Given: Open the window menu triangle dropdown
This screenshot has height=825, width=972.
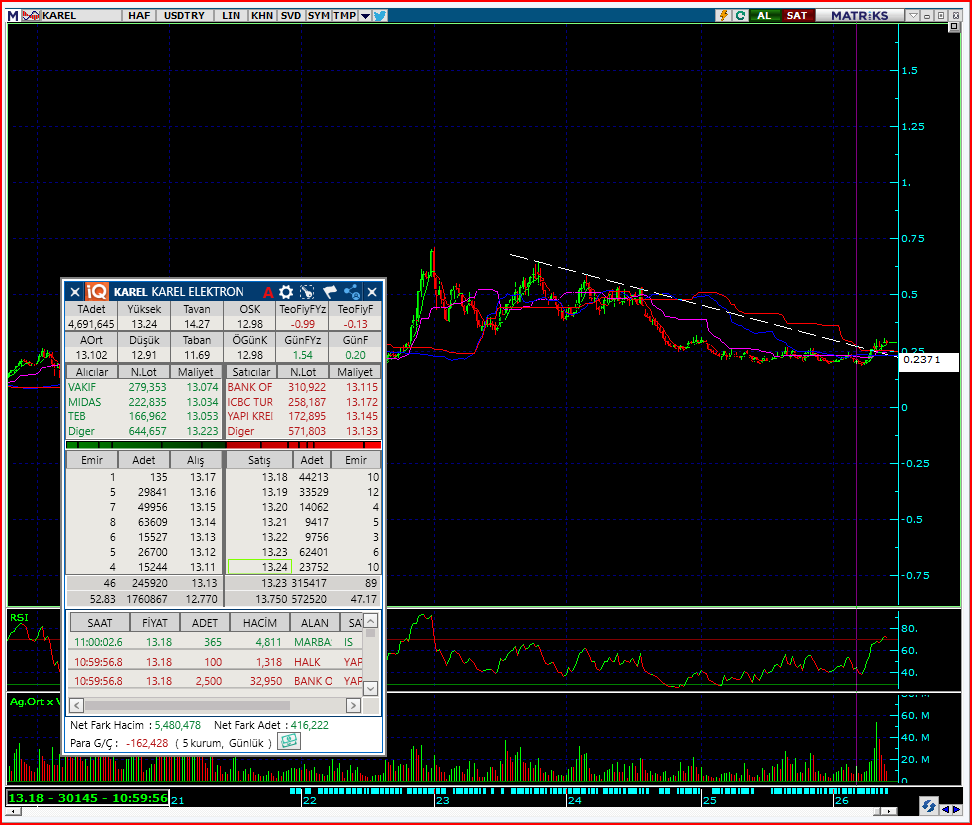Looking at the screenshot, I should pos(913,15).
